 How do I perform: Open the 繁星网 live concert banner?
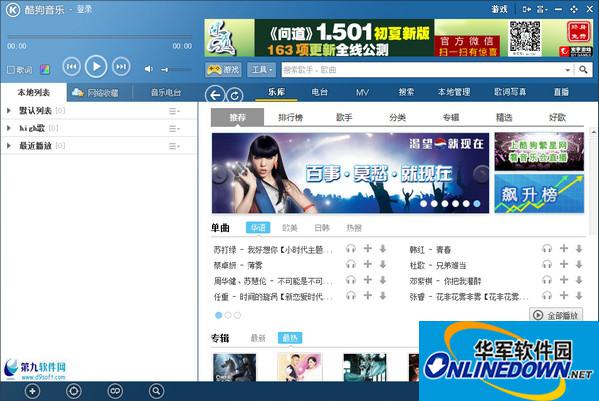(539, 152)
